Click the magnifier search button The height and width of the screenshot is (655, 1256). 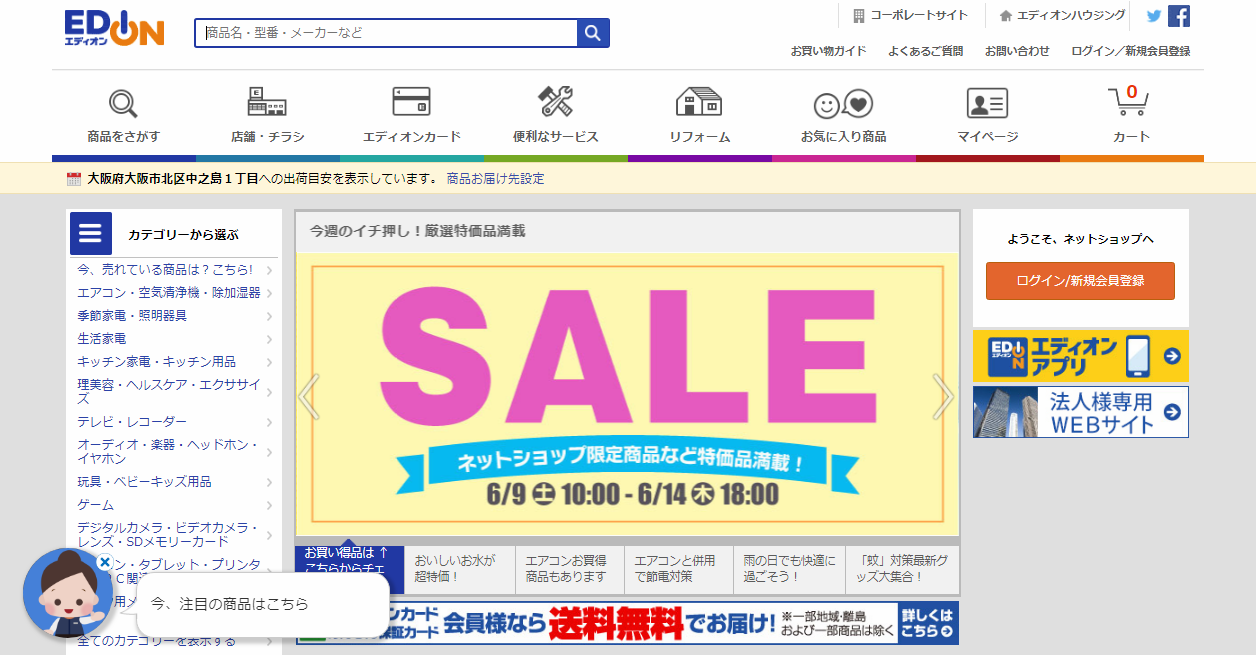click(x=593, y=33)
